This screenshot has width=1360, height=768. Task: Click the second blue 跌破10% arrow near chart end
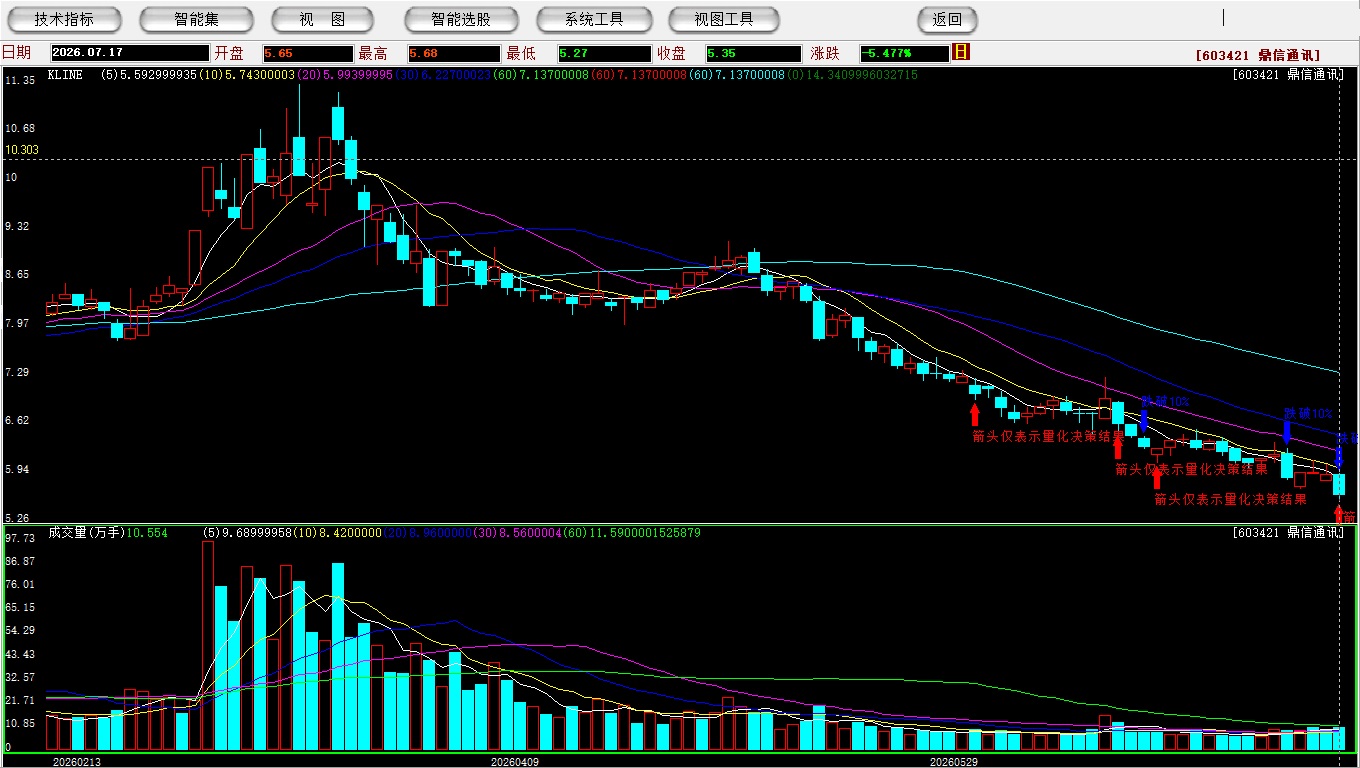coord(1286,431)
